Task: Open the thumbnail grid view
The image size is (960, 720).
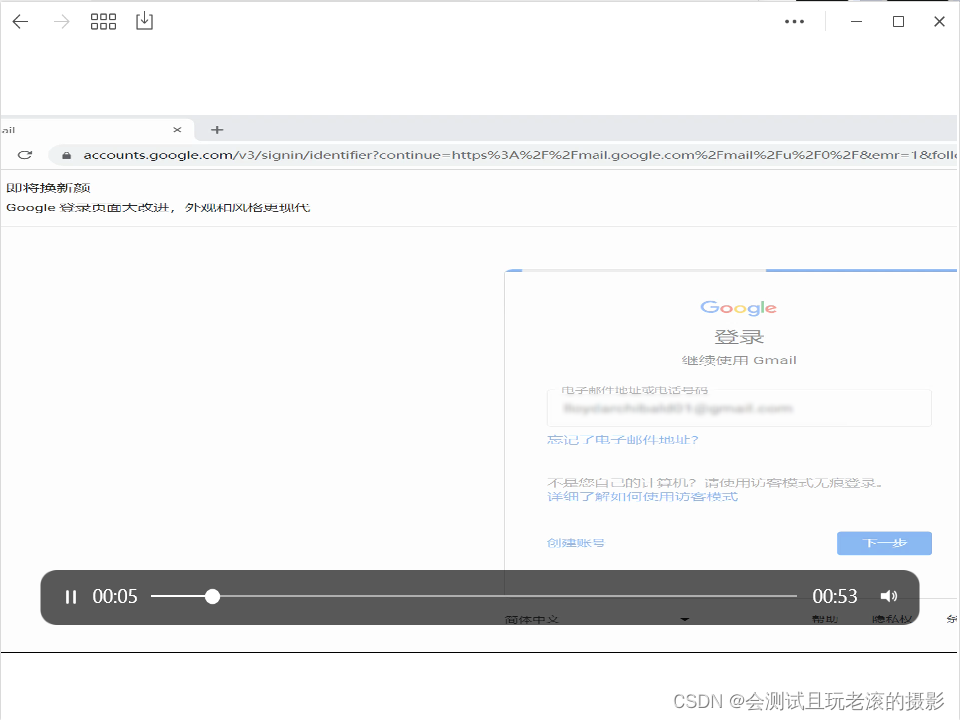Action: pos(103,21)
